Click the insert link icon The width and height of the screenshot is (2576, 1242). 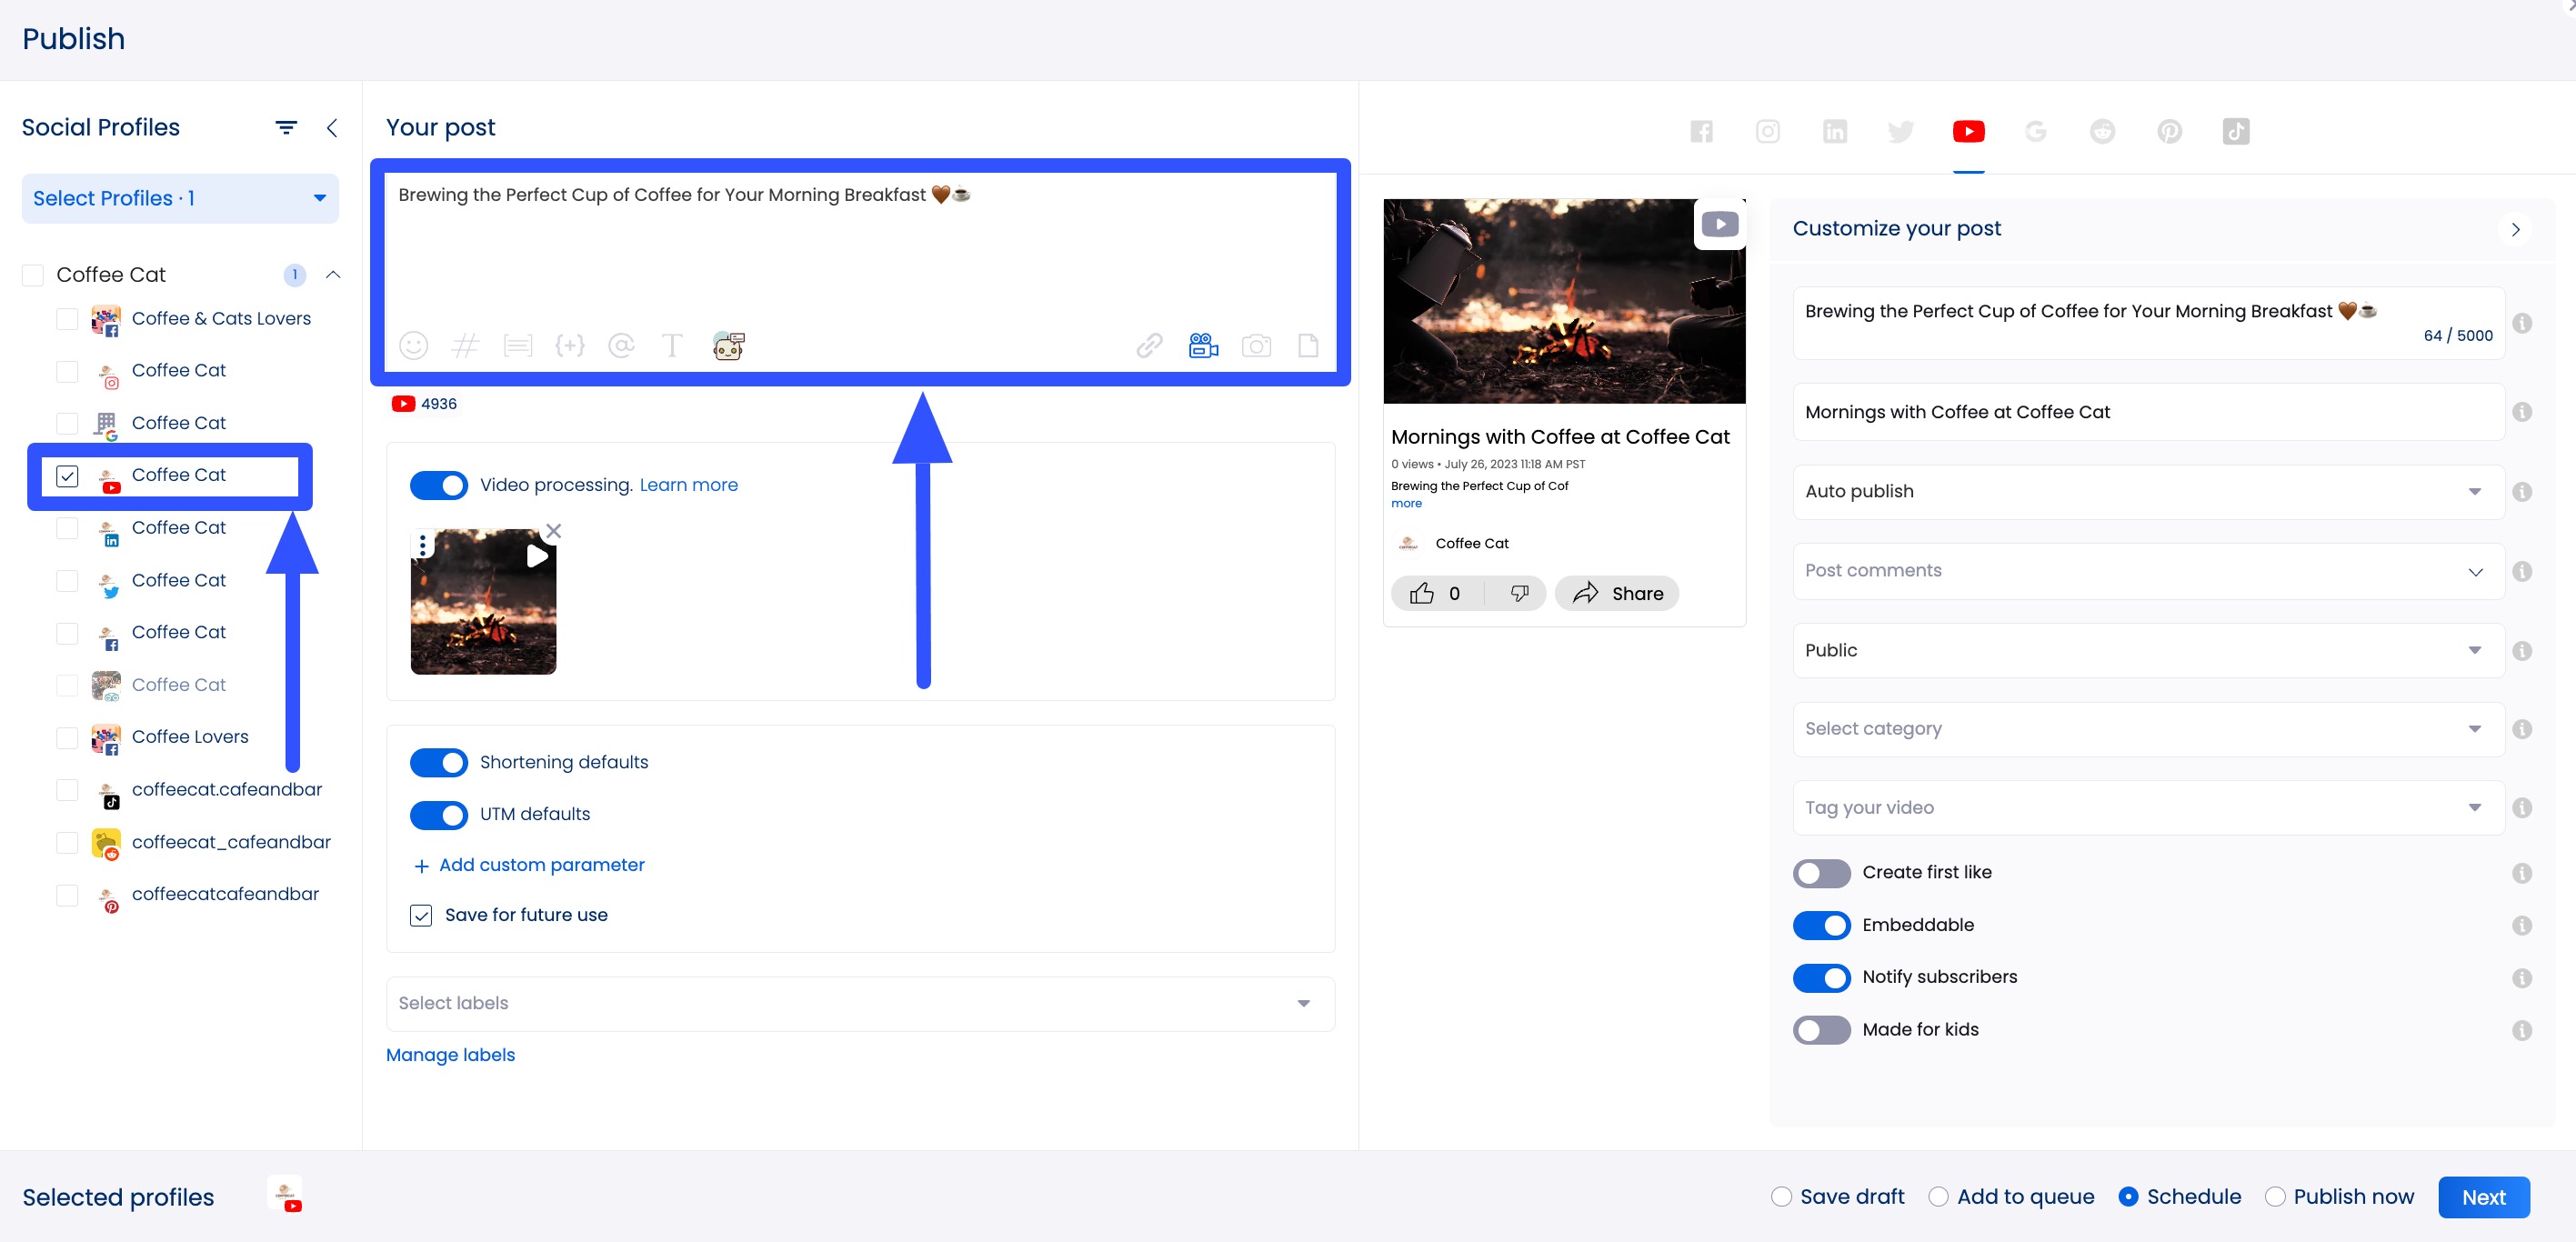pos(1149,346)
